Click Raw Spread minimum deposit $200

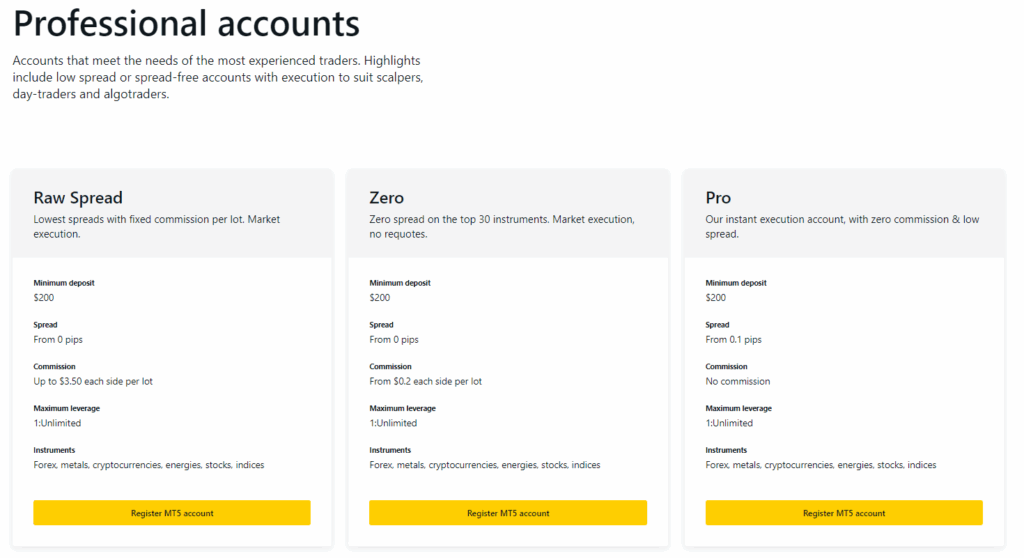tap(44, 297)
